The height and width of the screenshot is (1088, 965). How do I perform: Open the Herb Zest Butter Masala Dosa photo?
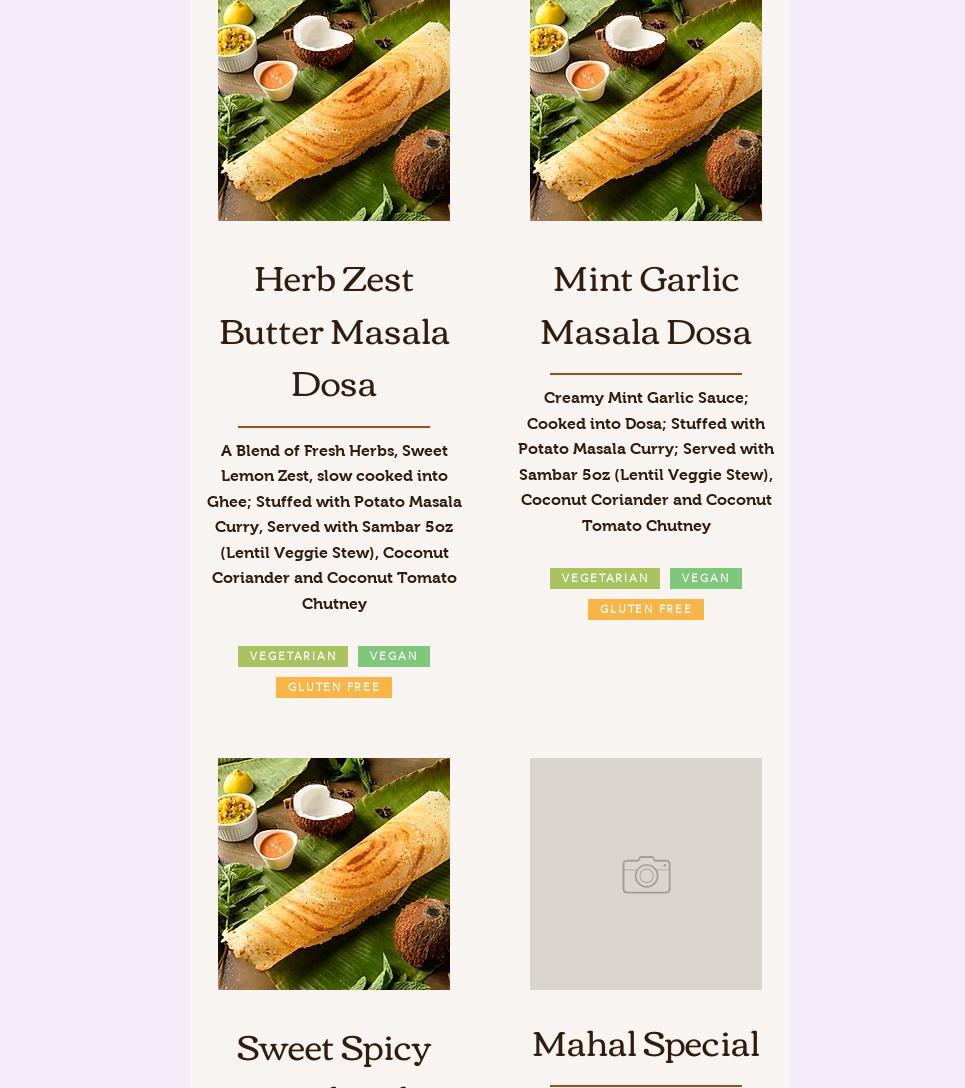pyautogui.click(x=334, y=110)
